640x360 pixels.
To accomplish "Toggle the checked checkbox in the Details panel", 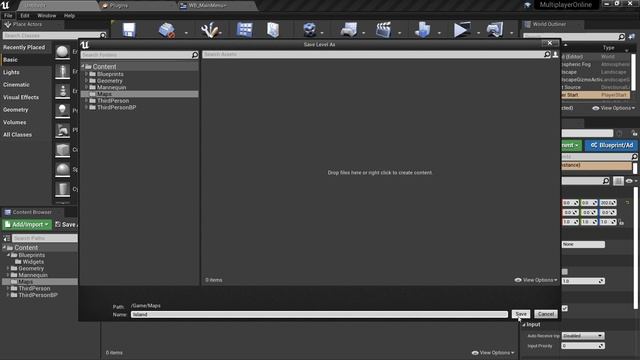I will point(564,308).
